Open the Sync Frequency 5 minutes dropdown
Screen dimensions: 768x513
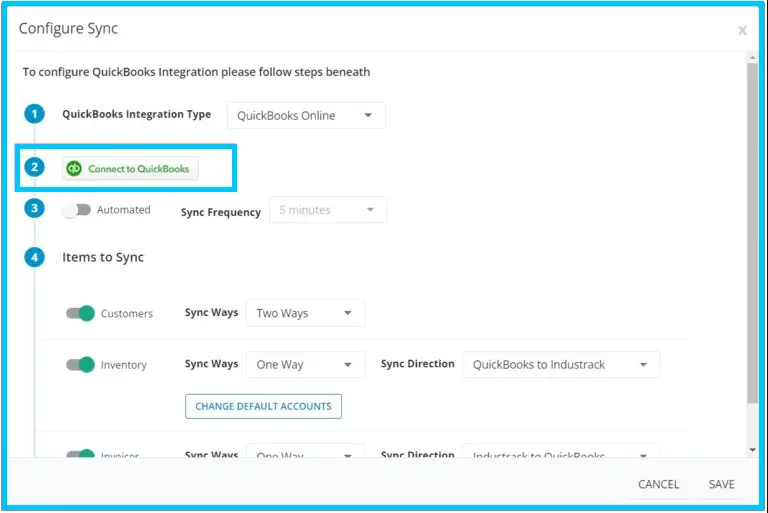click(328, 210)
